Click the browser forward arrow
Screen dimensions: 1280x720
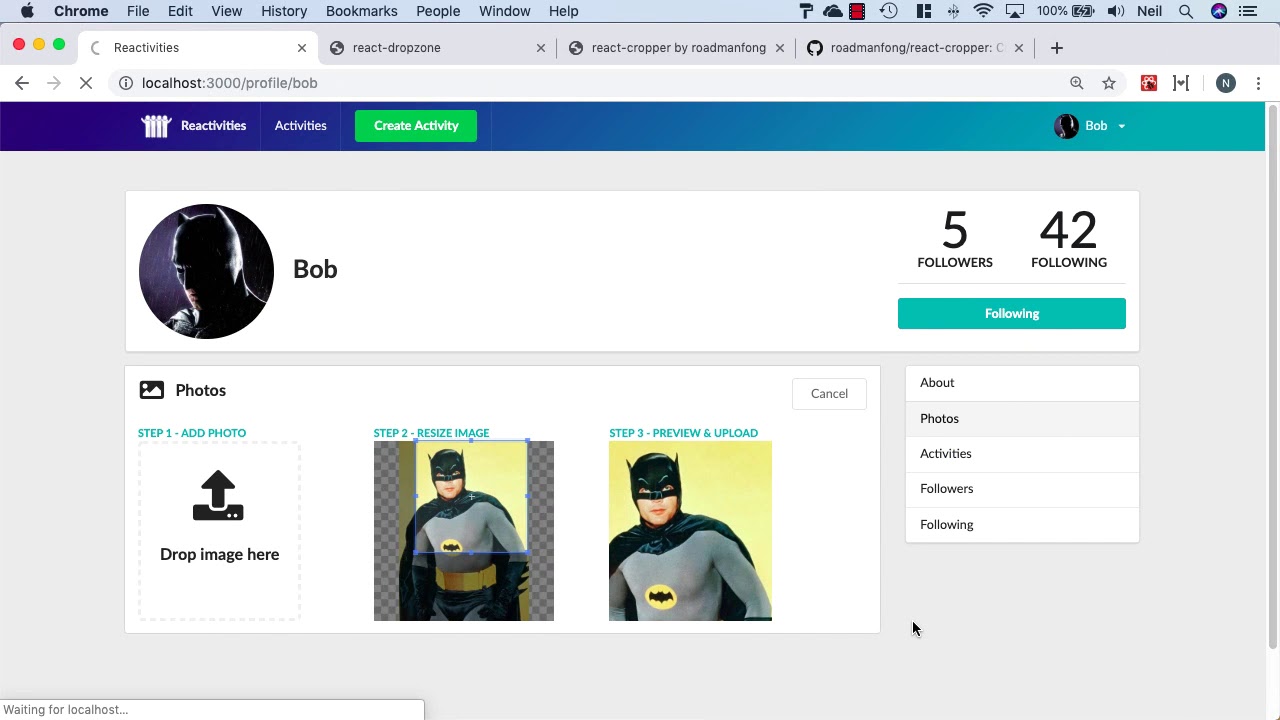pos(54,83)
